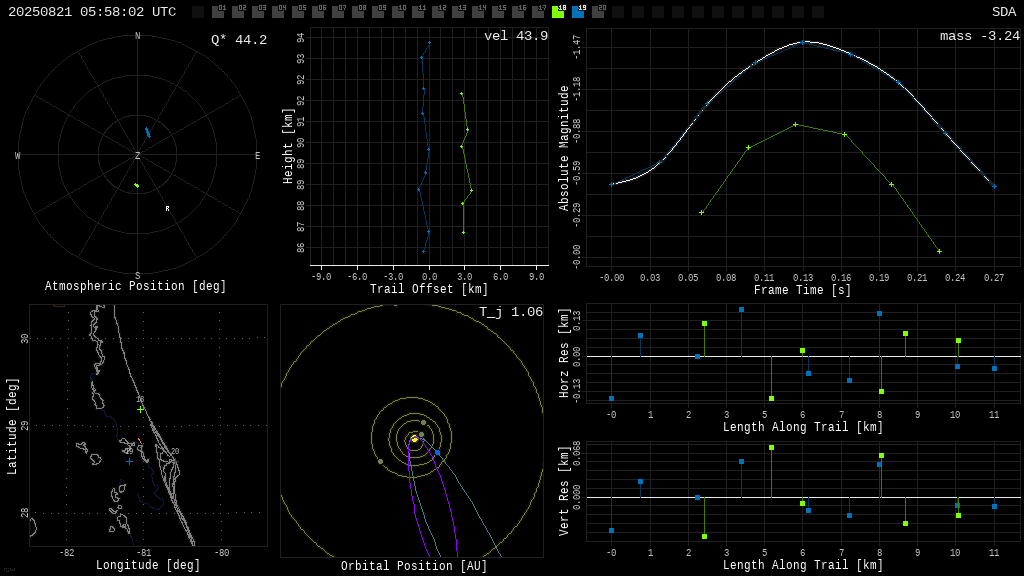The width and height of the screenshot is (1024, 576).
Task: Click the vel 43.9 readout
Action: 515,36
